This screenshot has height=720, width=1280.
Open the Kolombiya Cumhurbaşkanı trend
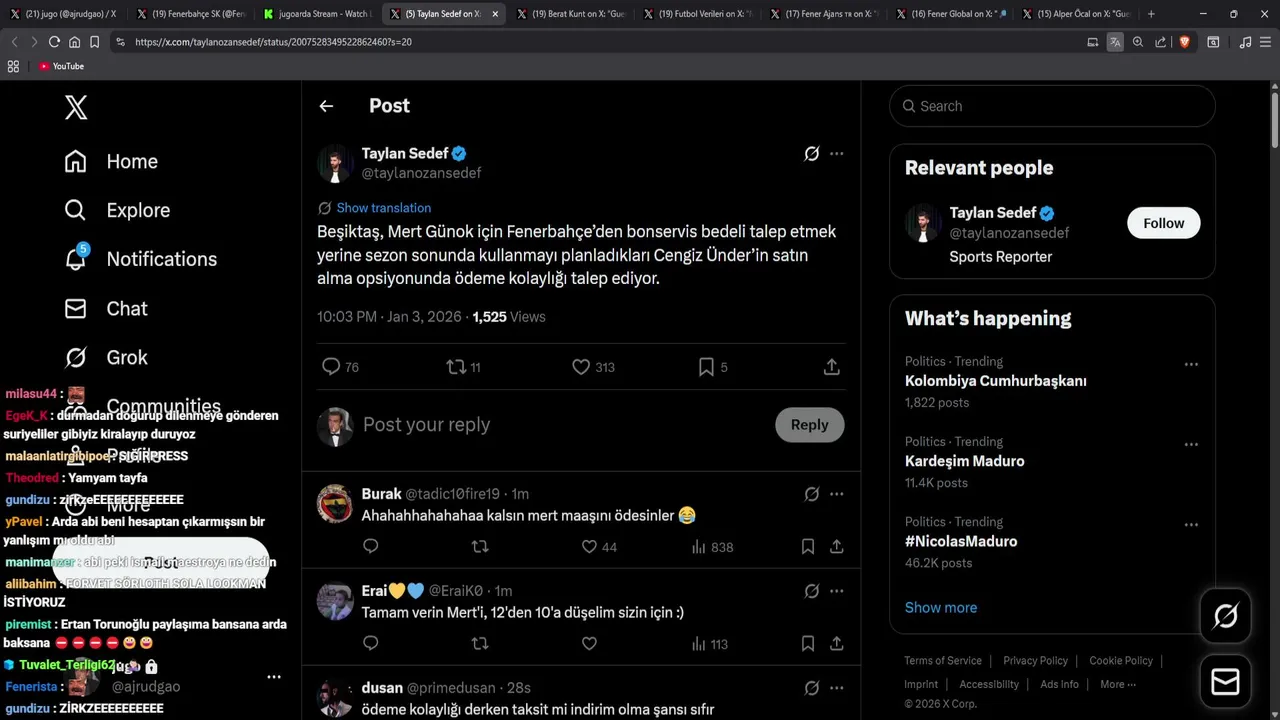point(995,381)
